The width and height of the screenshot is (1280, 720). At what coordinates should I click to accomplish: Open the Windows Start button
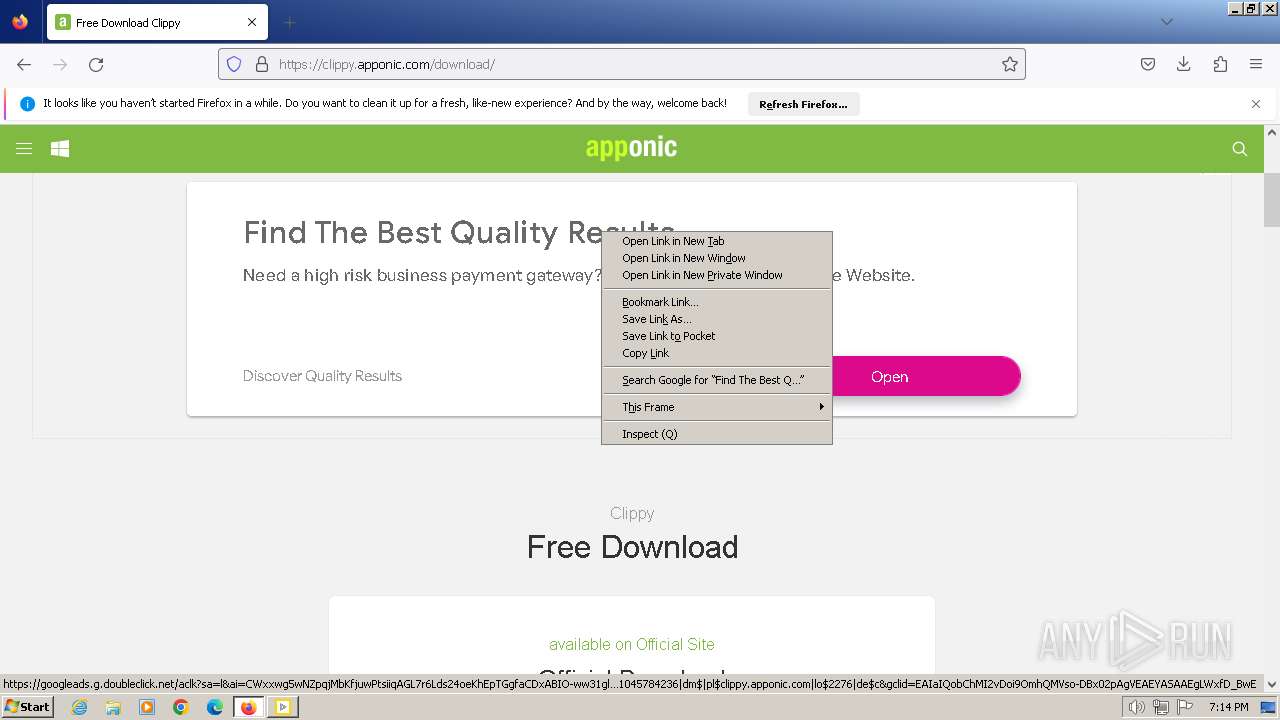tap(28, 707)
